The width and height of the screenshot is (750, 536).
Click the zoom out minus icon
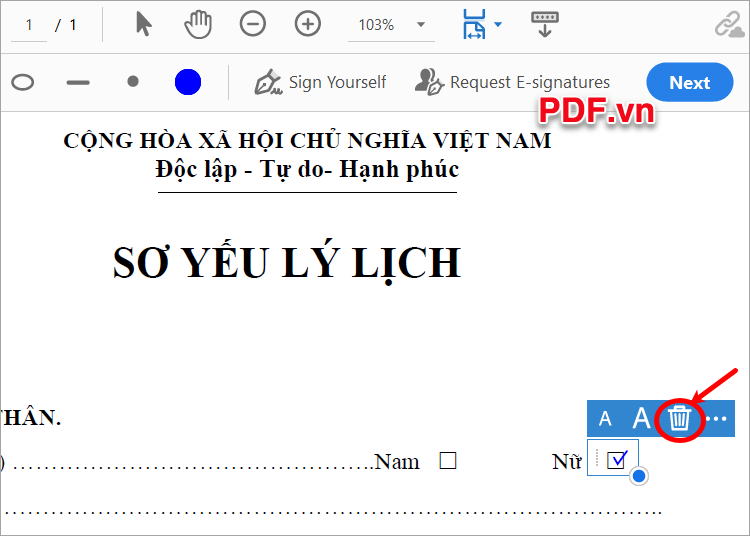point(253,25)
